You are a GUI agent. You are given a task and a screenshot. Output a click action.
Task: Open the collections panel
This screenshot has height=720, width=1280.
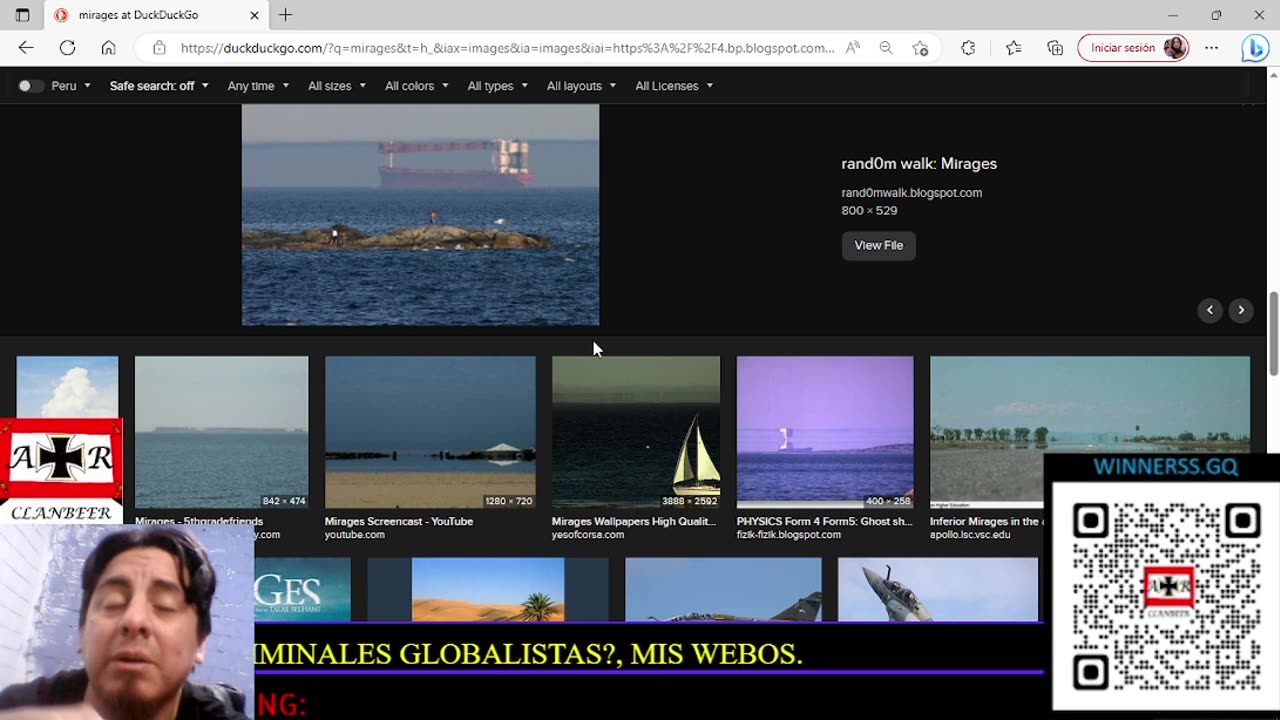click(1055, 48)
